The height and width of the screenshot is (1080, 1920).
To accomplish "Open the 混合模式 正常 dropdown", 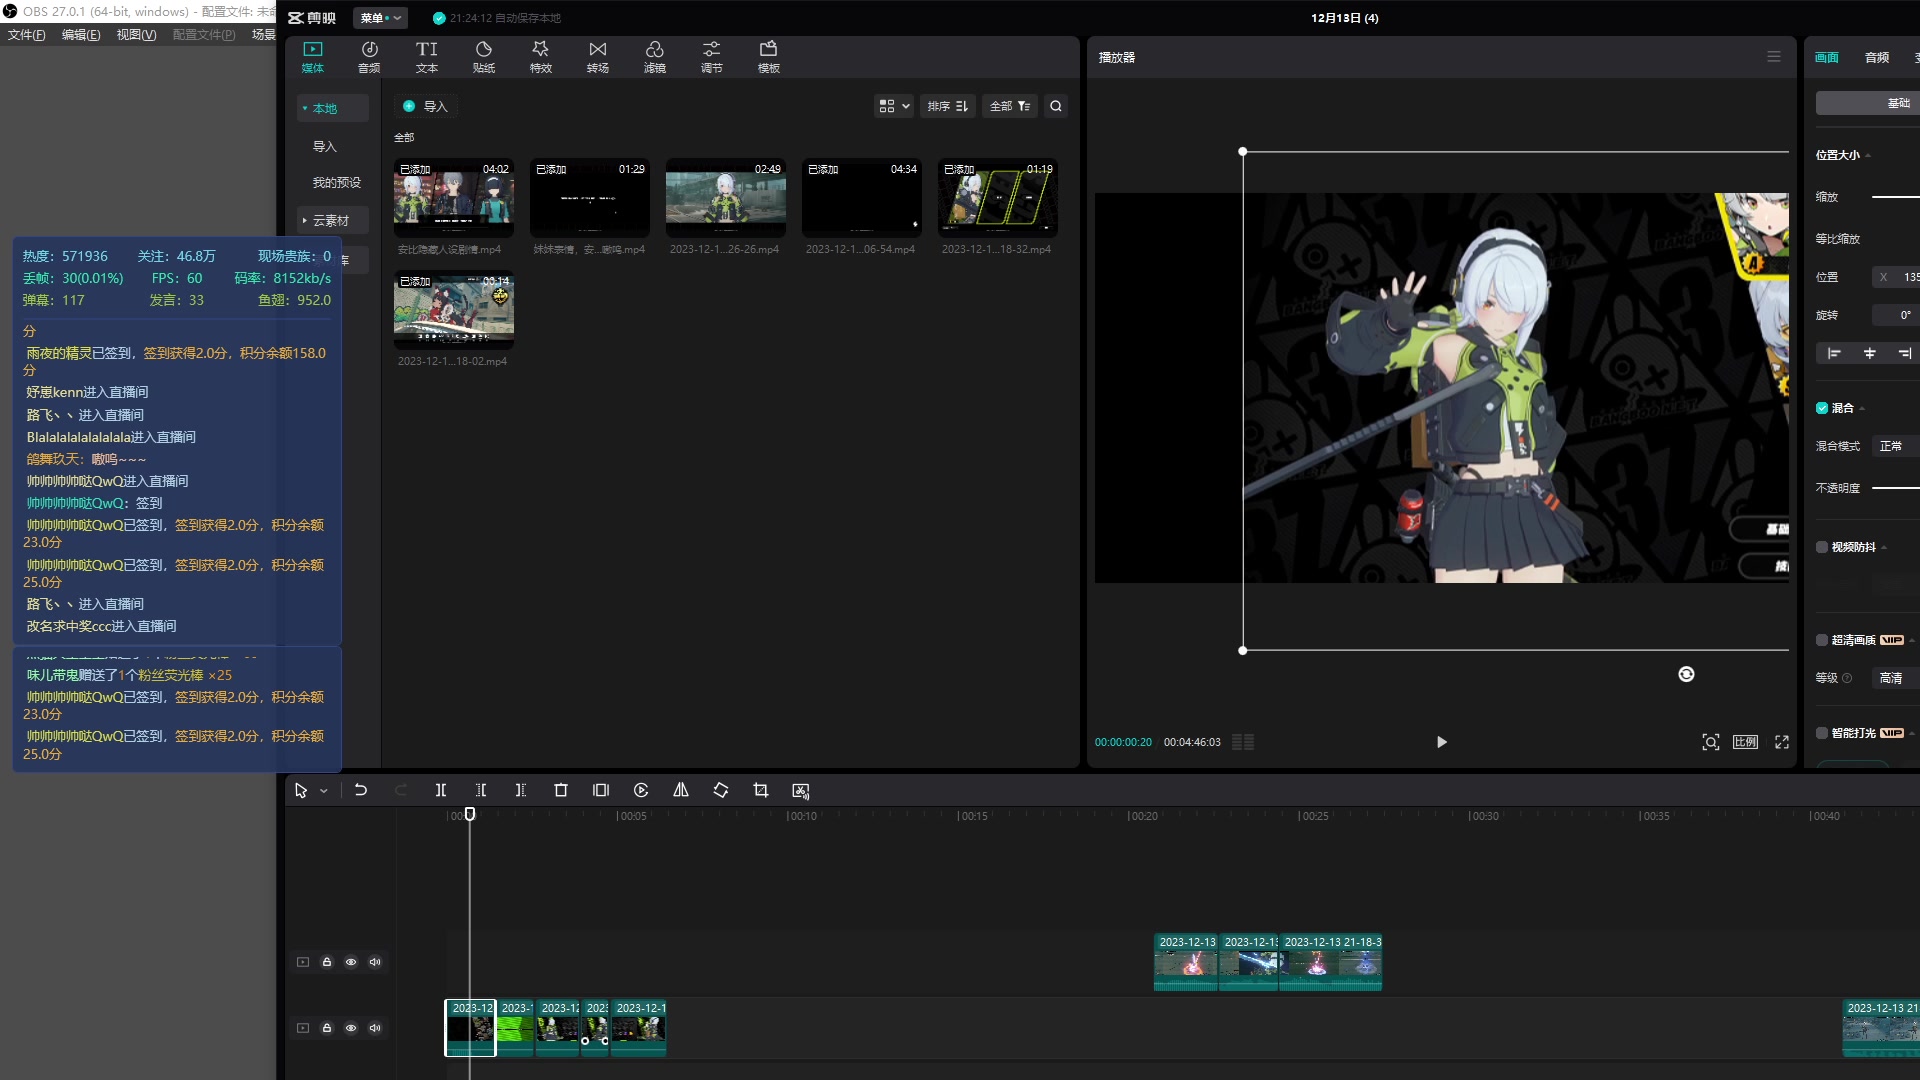I will tap(1895, 446).
